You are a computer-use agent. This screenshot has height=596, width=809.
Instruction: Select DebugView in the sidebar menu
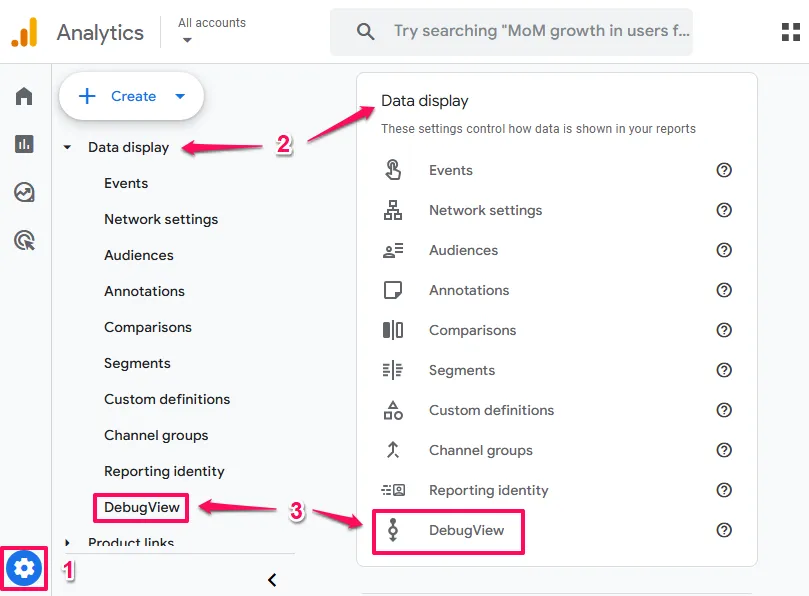click(142, 507)
